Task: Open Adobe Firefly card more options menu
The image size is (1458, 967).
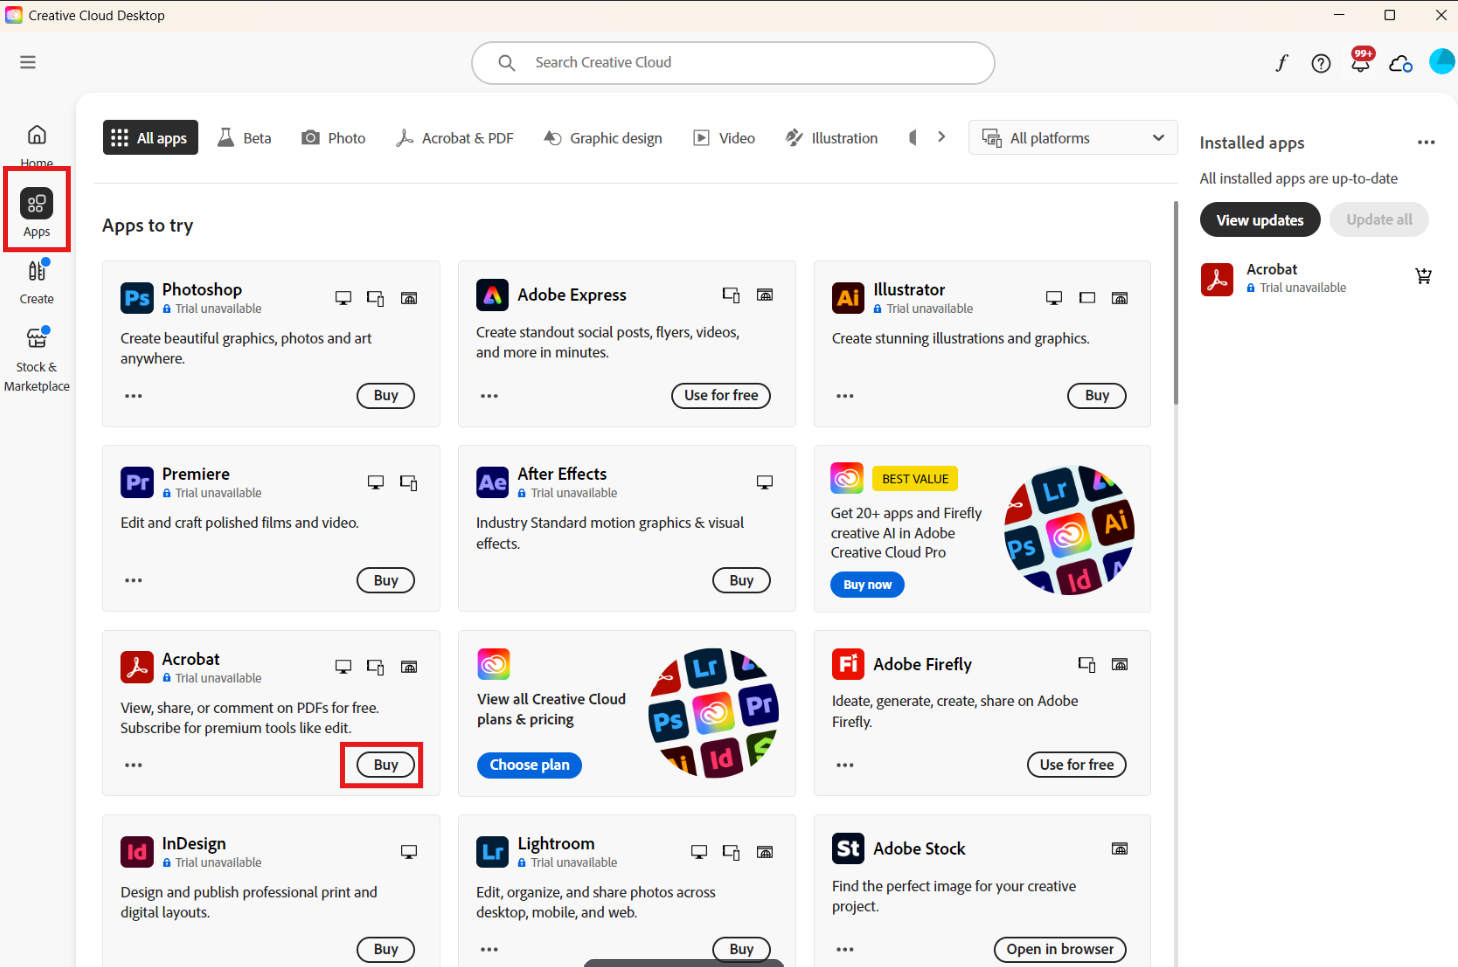Action: (x=845, y=765)
